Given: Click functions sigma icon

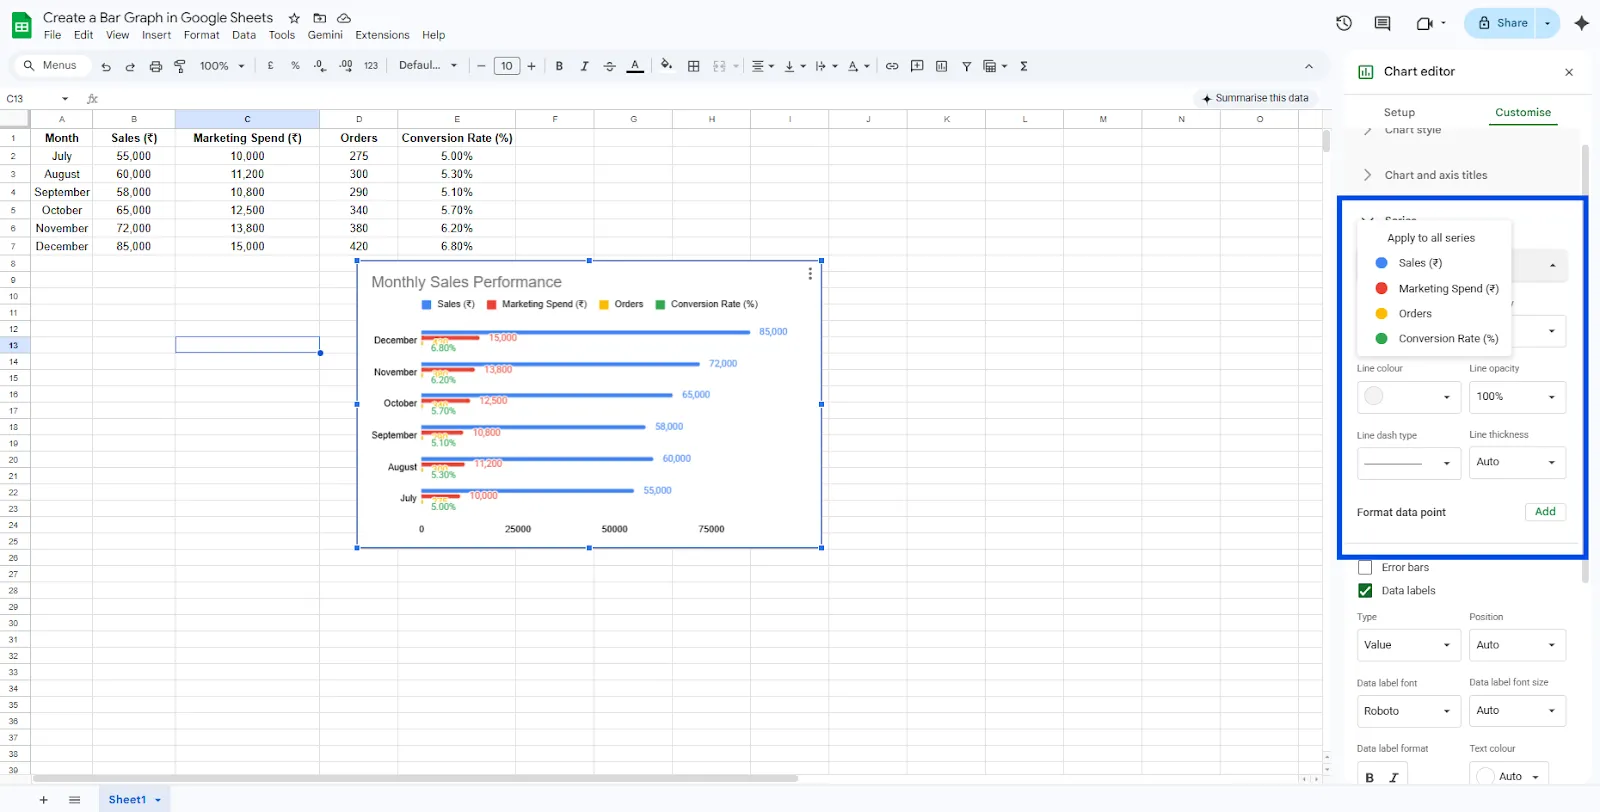Looking at the screenshot, I should 1023,66.
